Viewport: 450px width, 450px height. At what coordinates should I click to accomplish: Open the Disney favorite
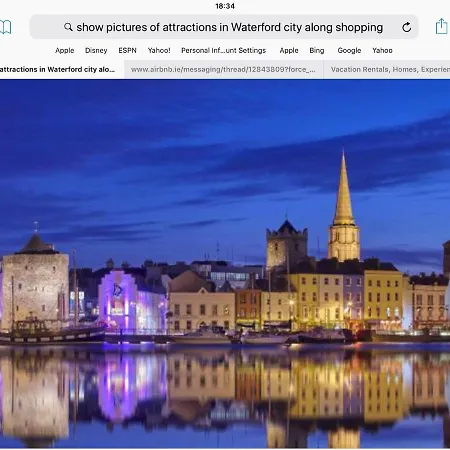[96, 50]
